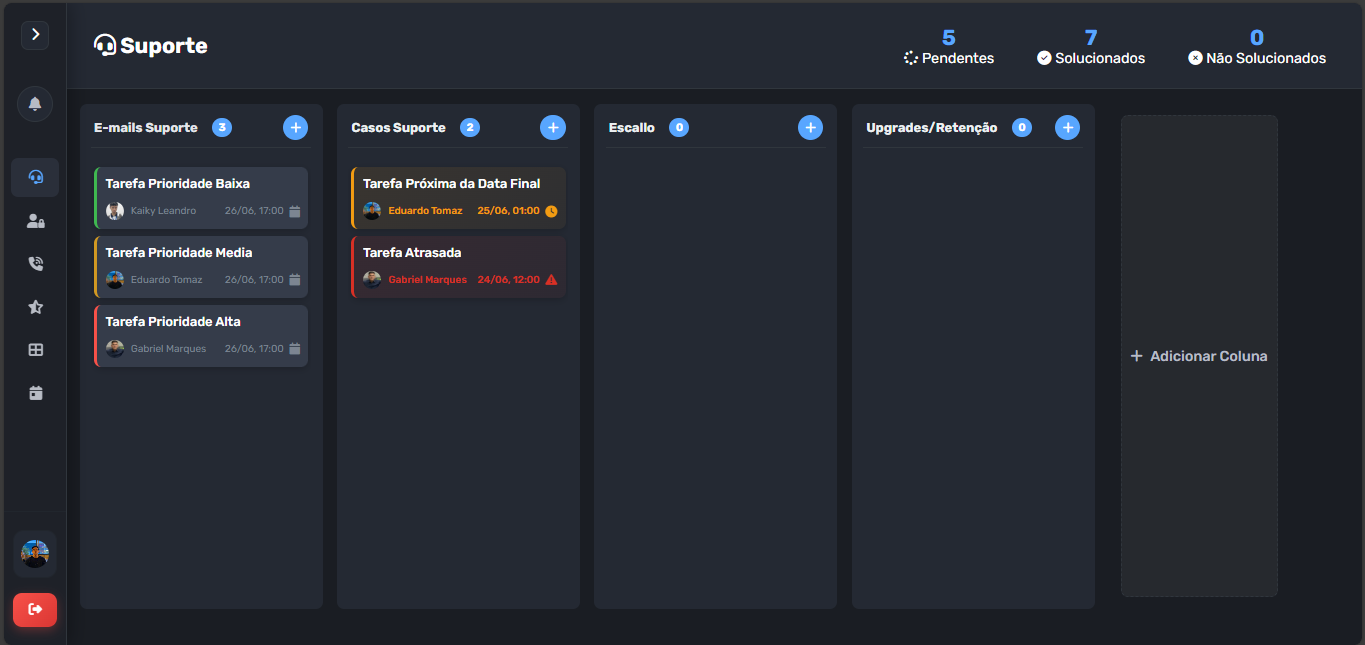This screenshot has width=1365, height=645.
Task: Open the notifications bell
Action: [35, 104]
